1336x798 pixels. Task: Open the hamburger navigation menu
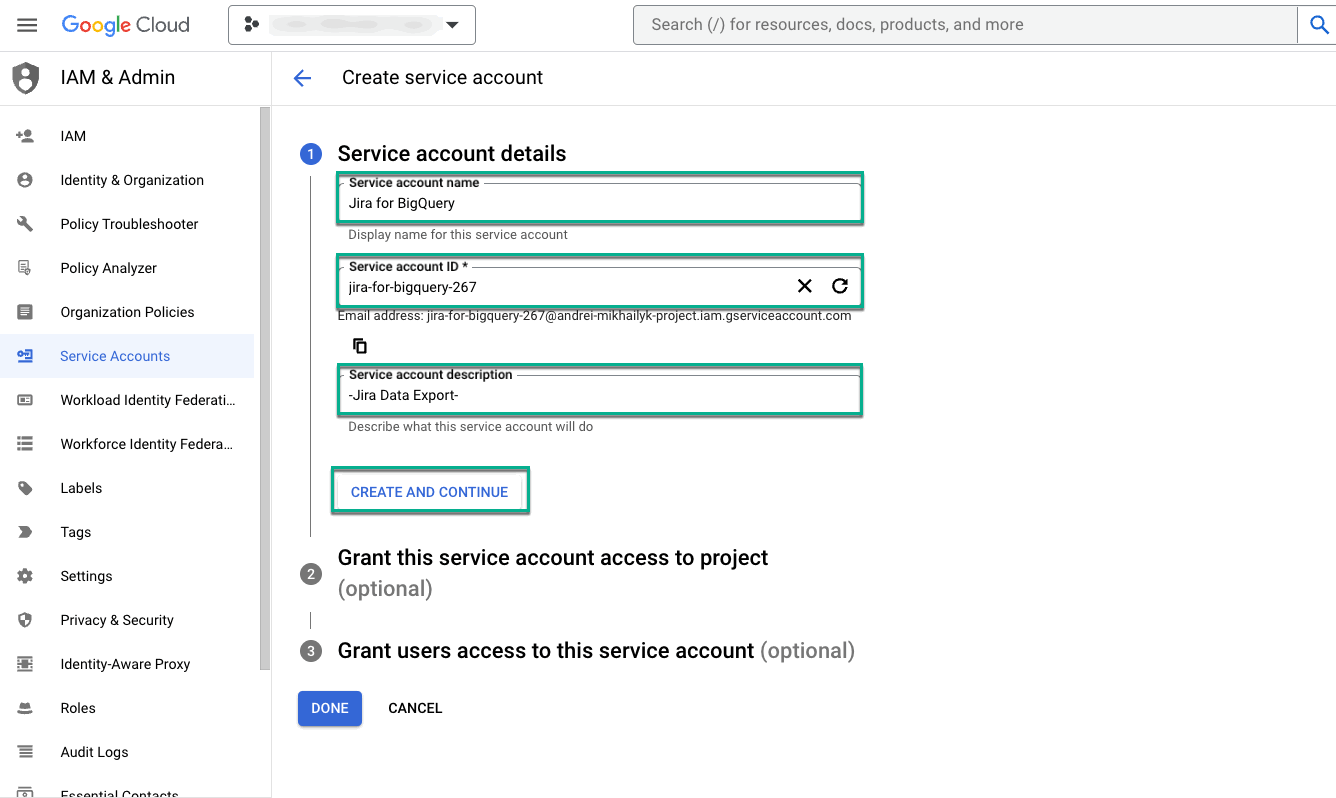(x=27, y=25)
